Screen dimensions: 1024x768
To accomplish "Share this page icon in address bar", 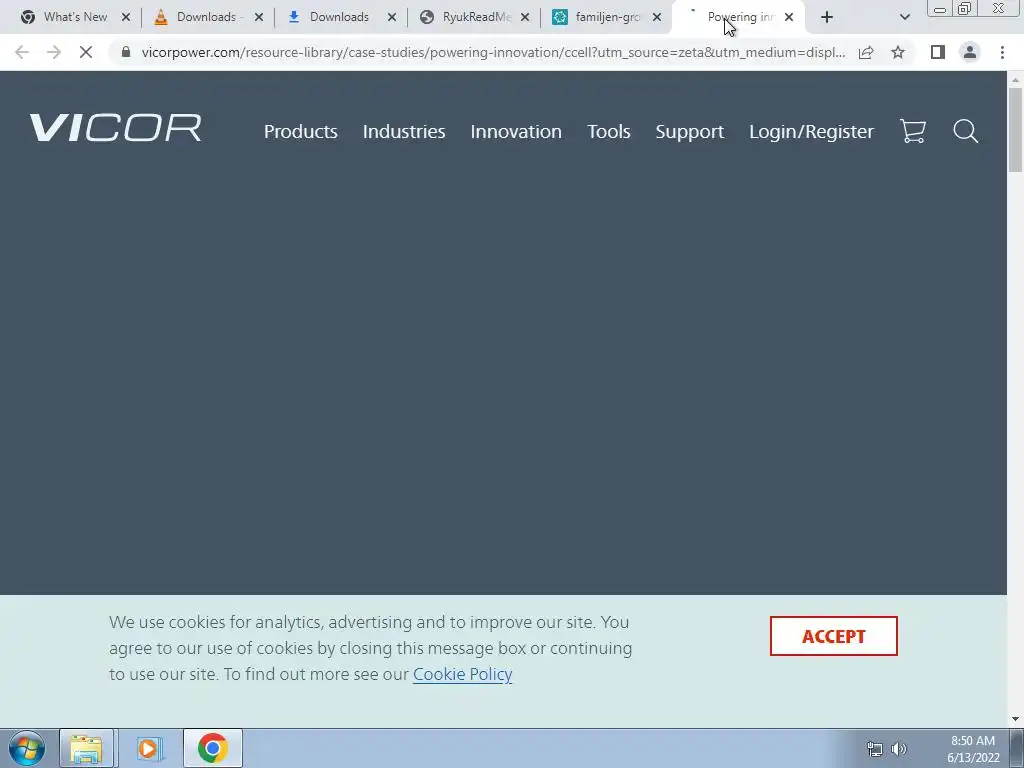I will point(866,52).
